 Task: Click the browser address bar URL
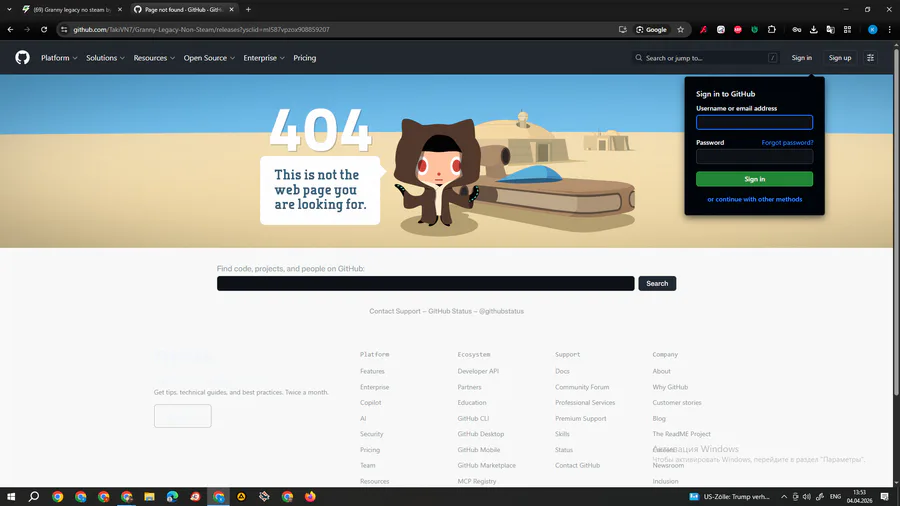[x=201, y=29]
